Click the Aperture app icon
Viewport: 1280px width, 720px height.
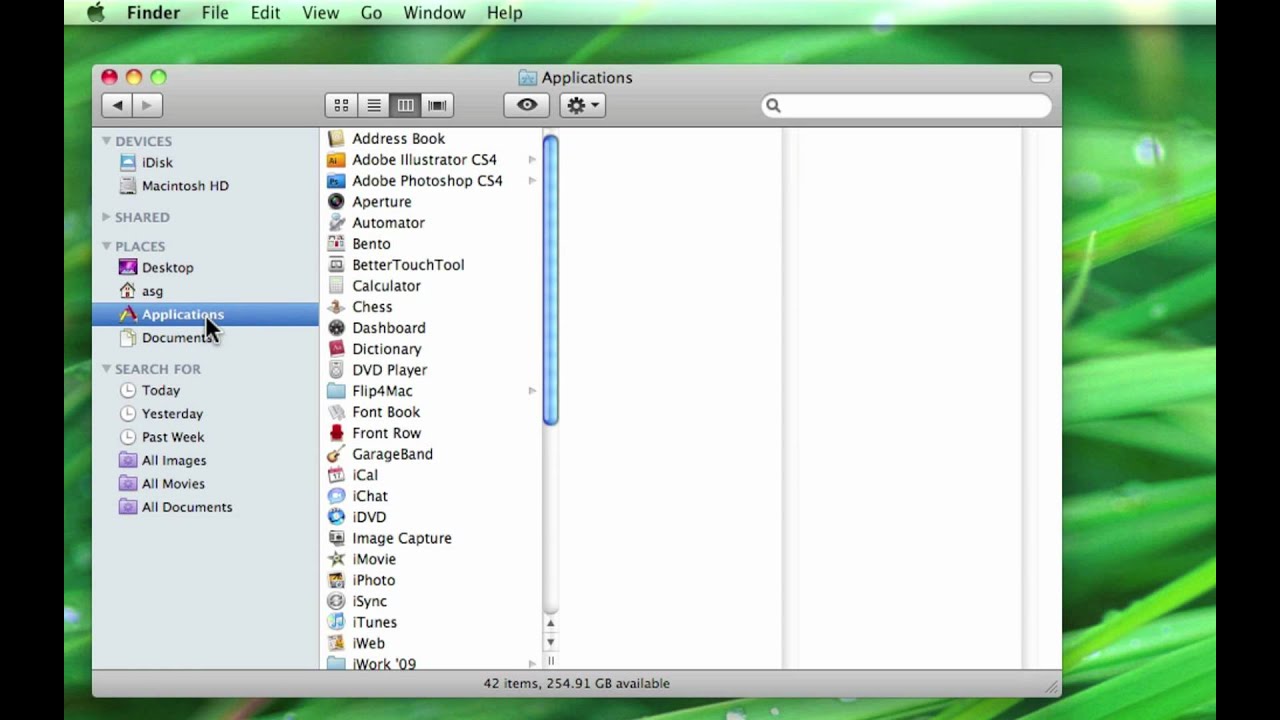tap(336, 202)
